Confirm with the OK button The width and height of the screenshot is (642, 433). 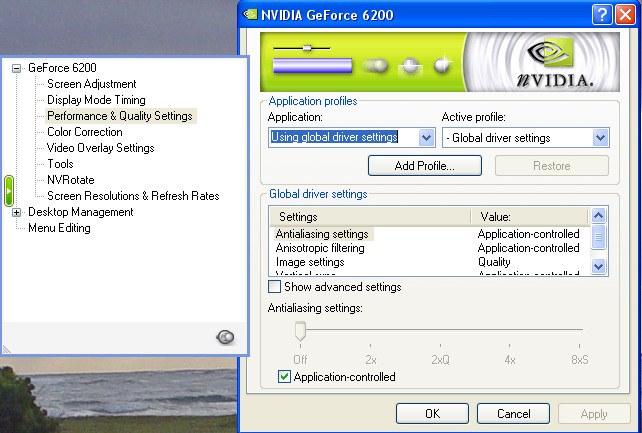click(432, 413)
